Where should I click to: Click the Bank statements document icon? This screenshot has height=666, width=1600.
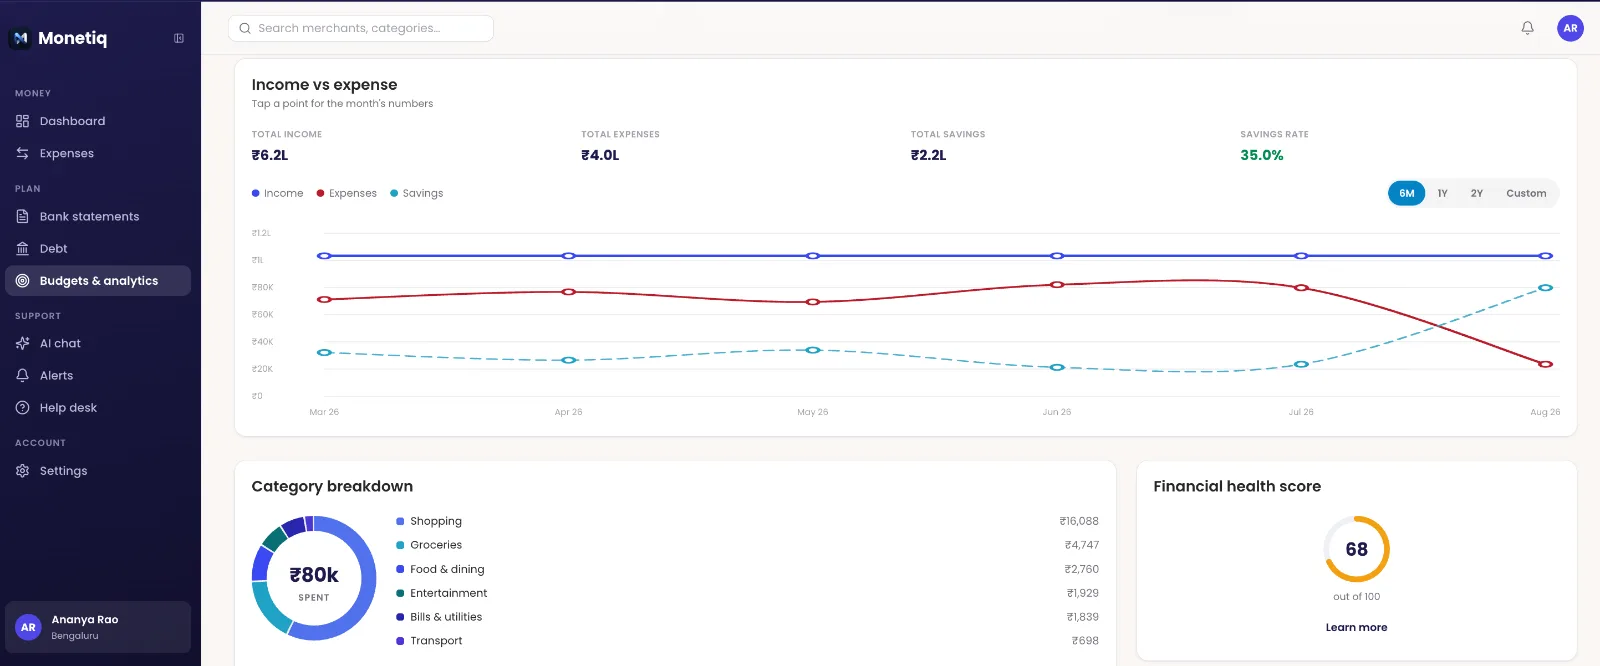tap(22, 216)
